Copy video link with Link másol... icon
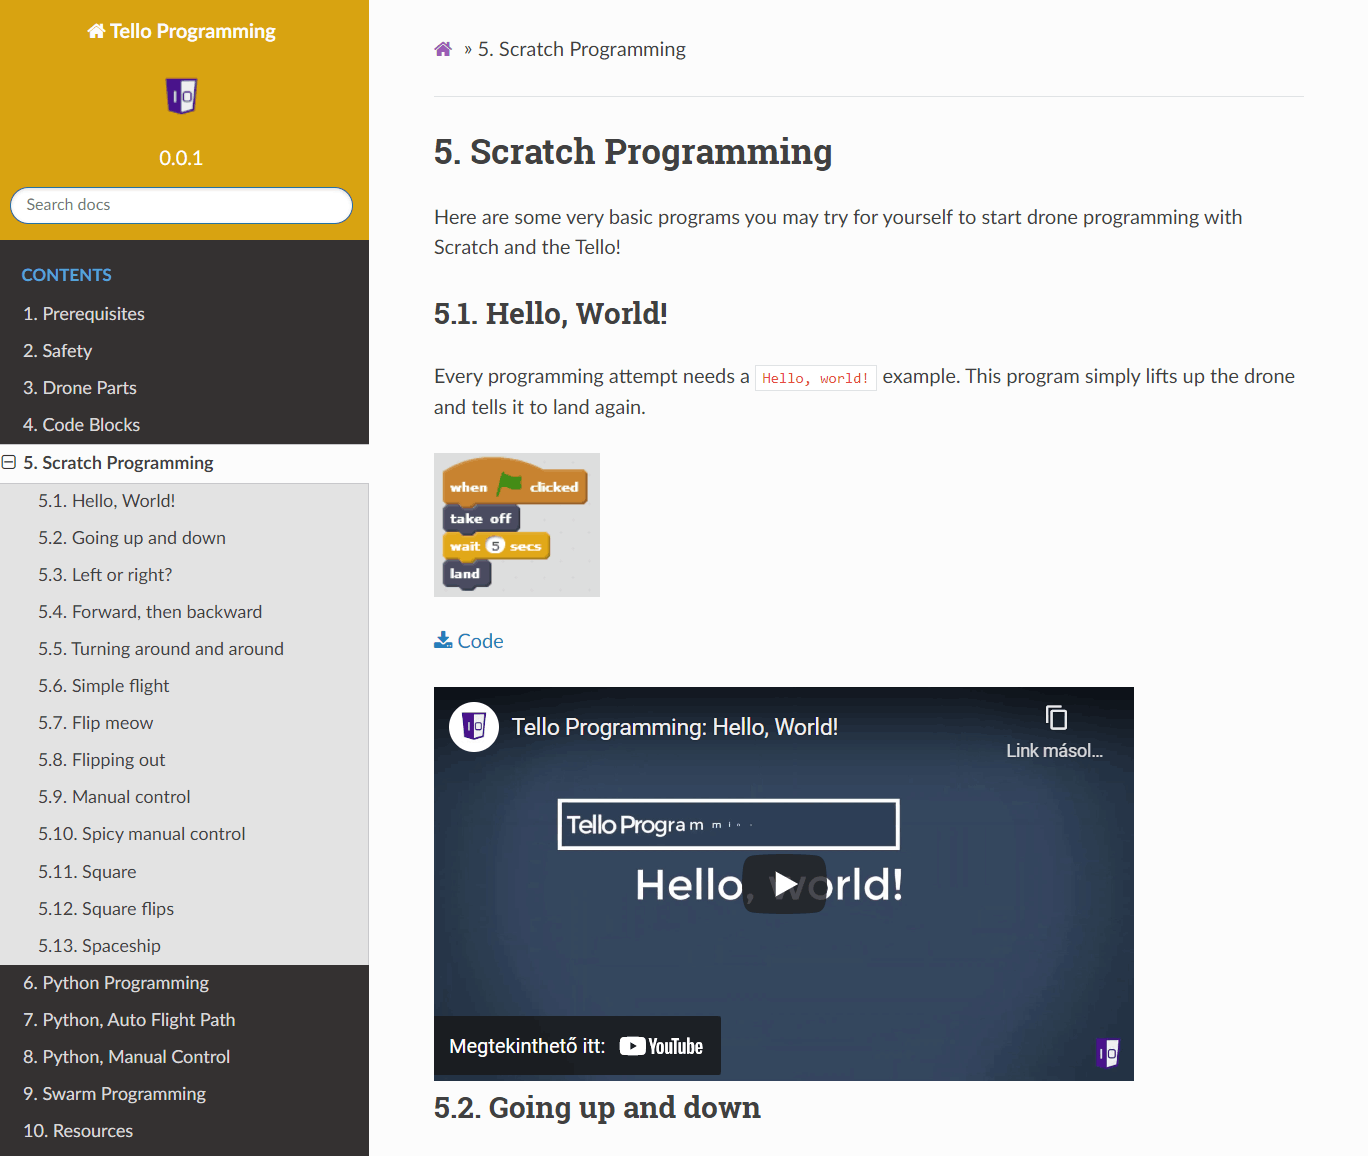Screen dimensions: 1368x1156 click(x=1055, y=732)
